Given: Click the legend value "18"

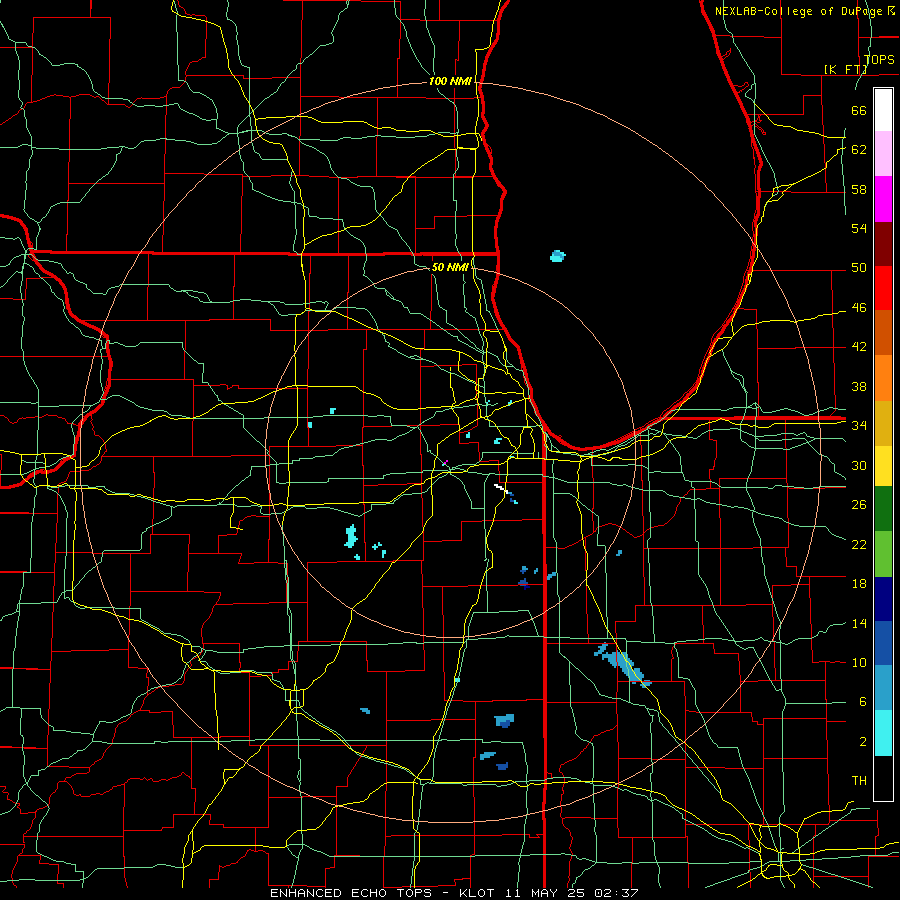Looking at the screenshot, I should click(859, 584).
